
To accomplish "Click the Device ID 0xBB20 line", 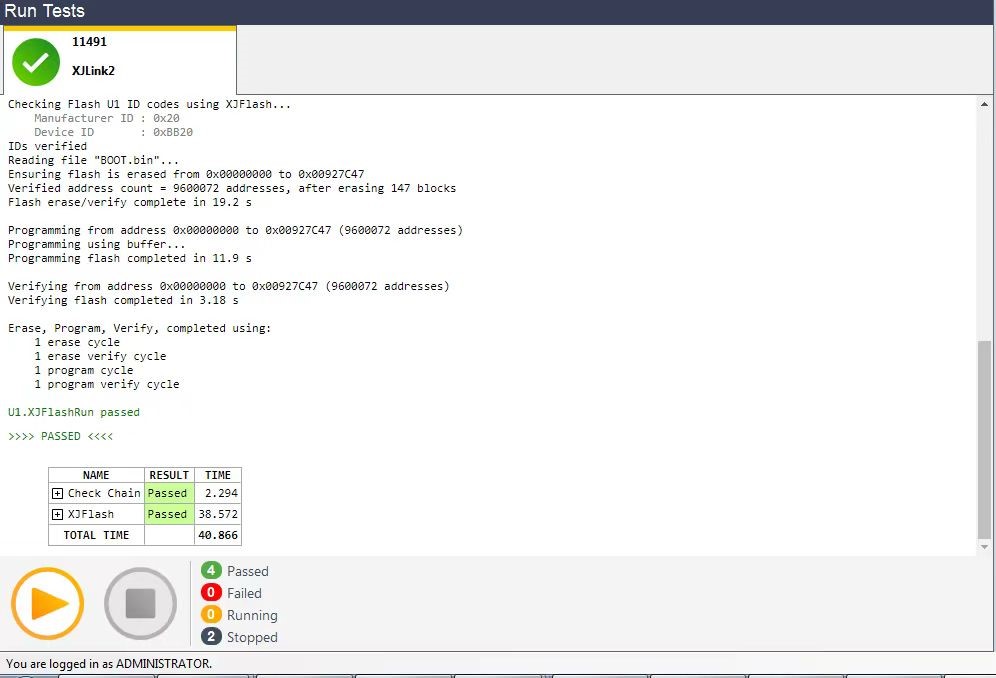I will (113, 132).
